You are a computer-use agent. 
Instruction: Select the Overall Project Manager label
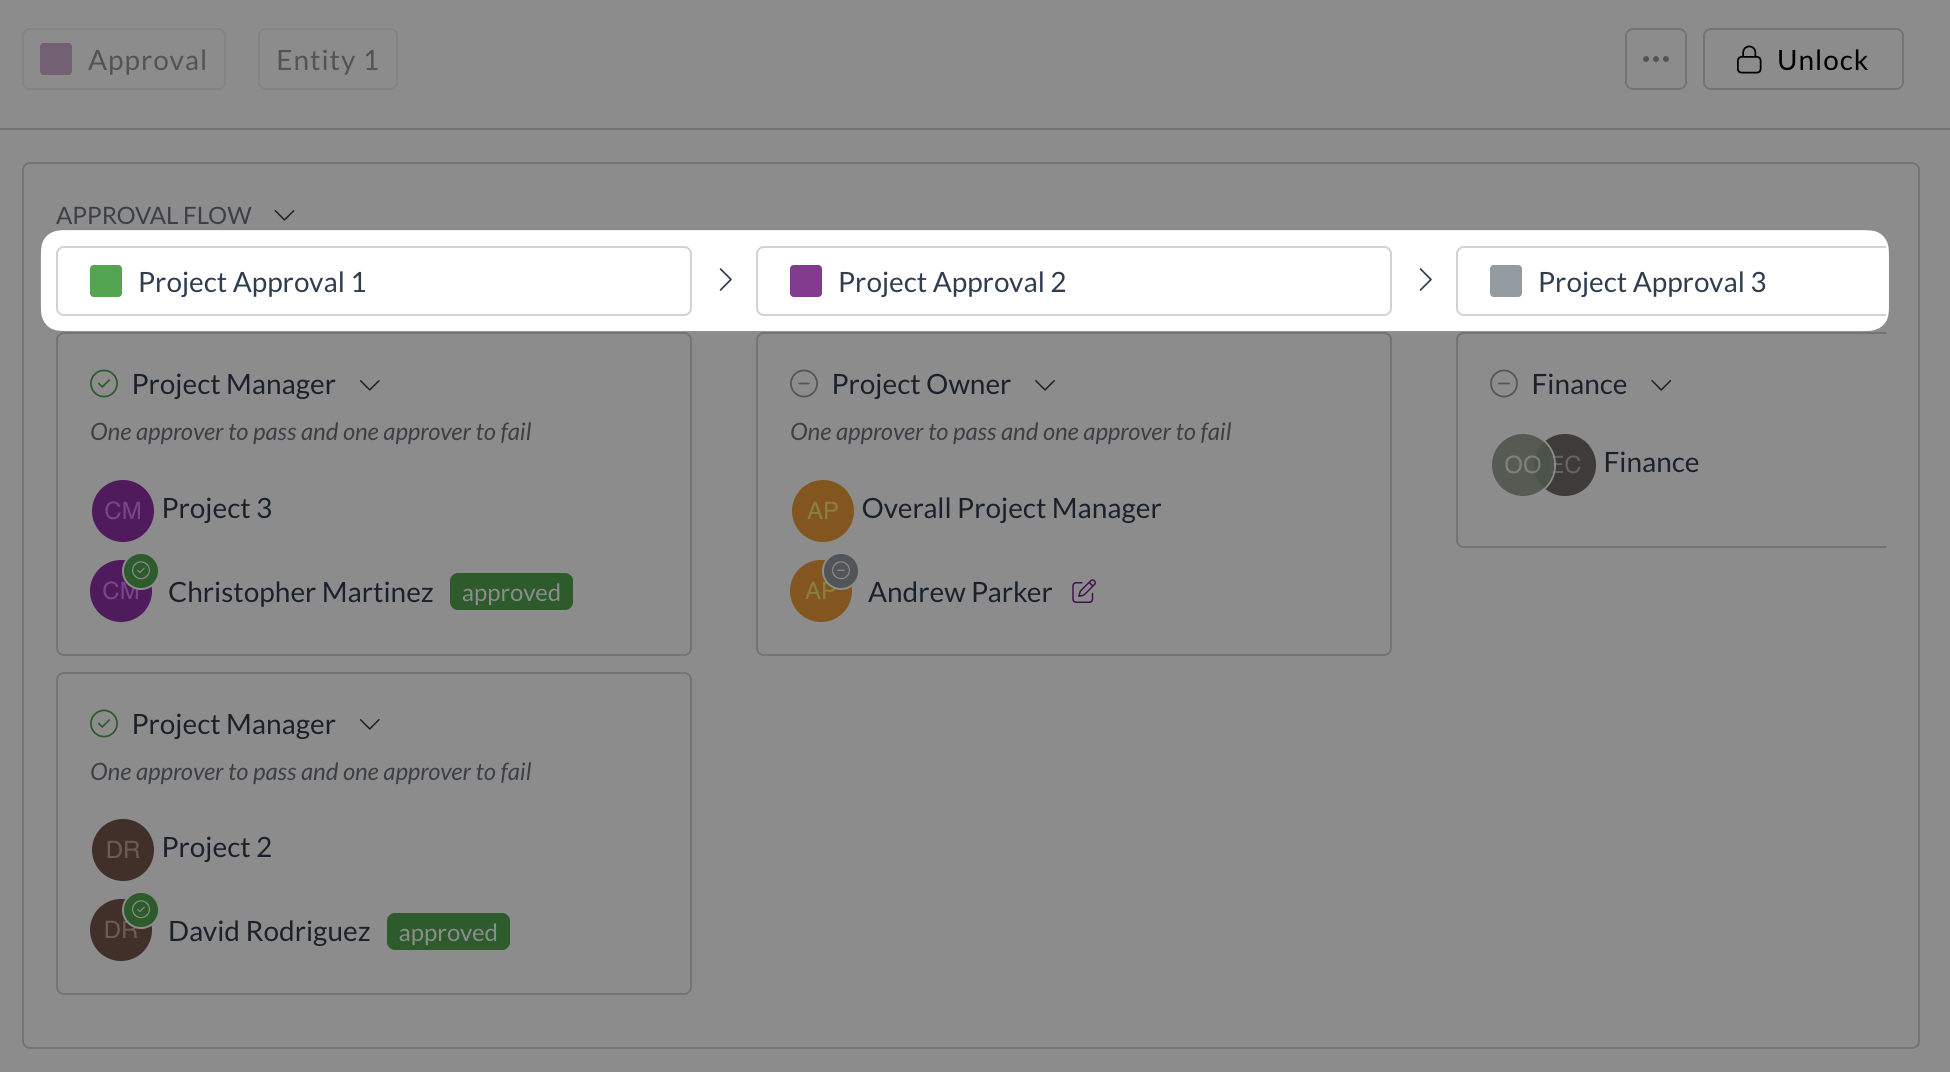(x=1011, y=509)
